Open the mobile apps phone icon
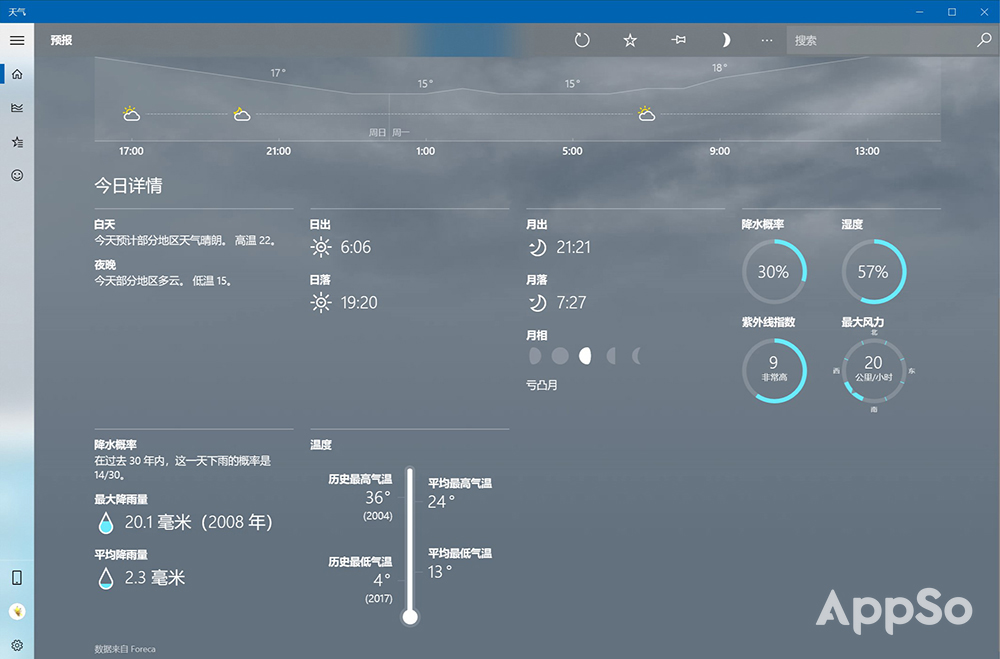The image size is (1000, 659). coord(16,577)
